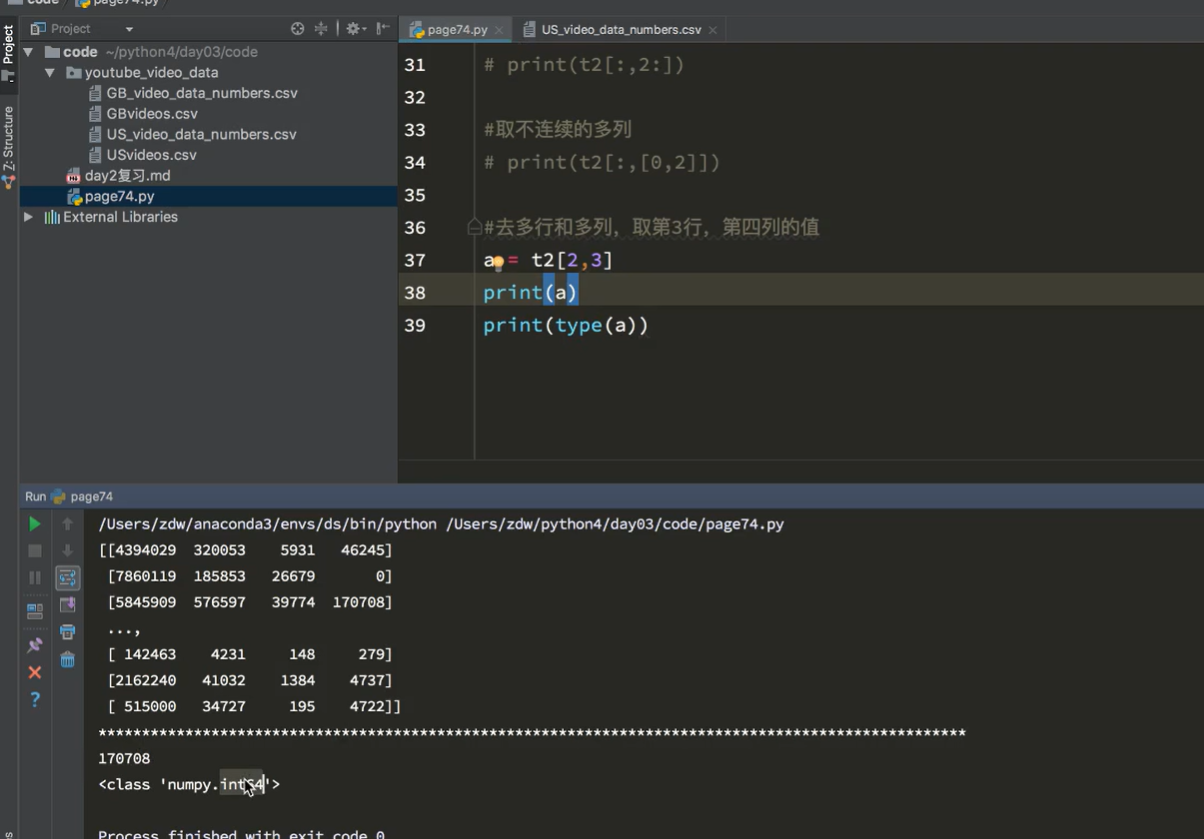Image resolution: width=1204 pixels, height=839 pixels.
Task: Close the Run session with red X icon
Action: (x=35, y=672)
